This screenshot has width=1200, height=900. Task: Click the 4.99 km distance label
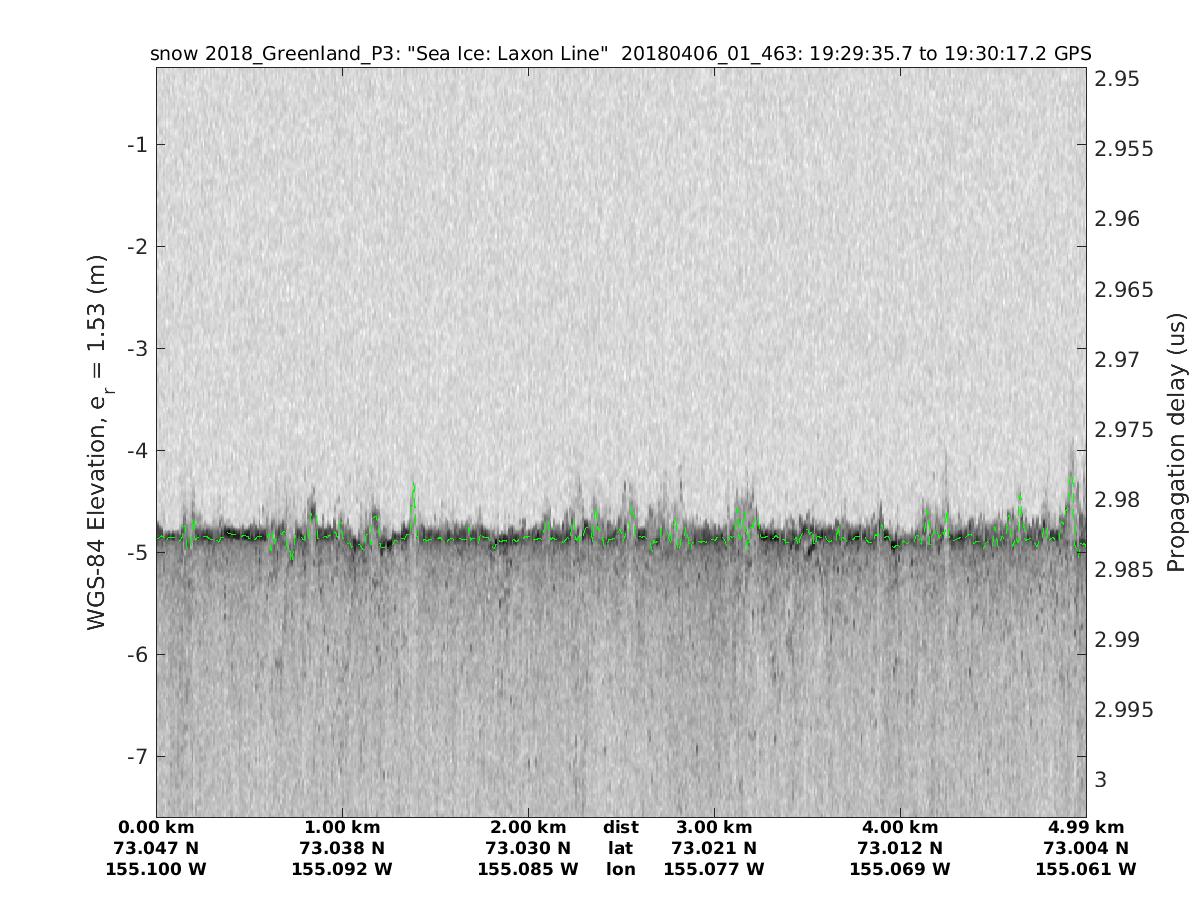pos(1086,827)
